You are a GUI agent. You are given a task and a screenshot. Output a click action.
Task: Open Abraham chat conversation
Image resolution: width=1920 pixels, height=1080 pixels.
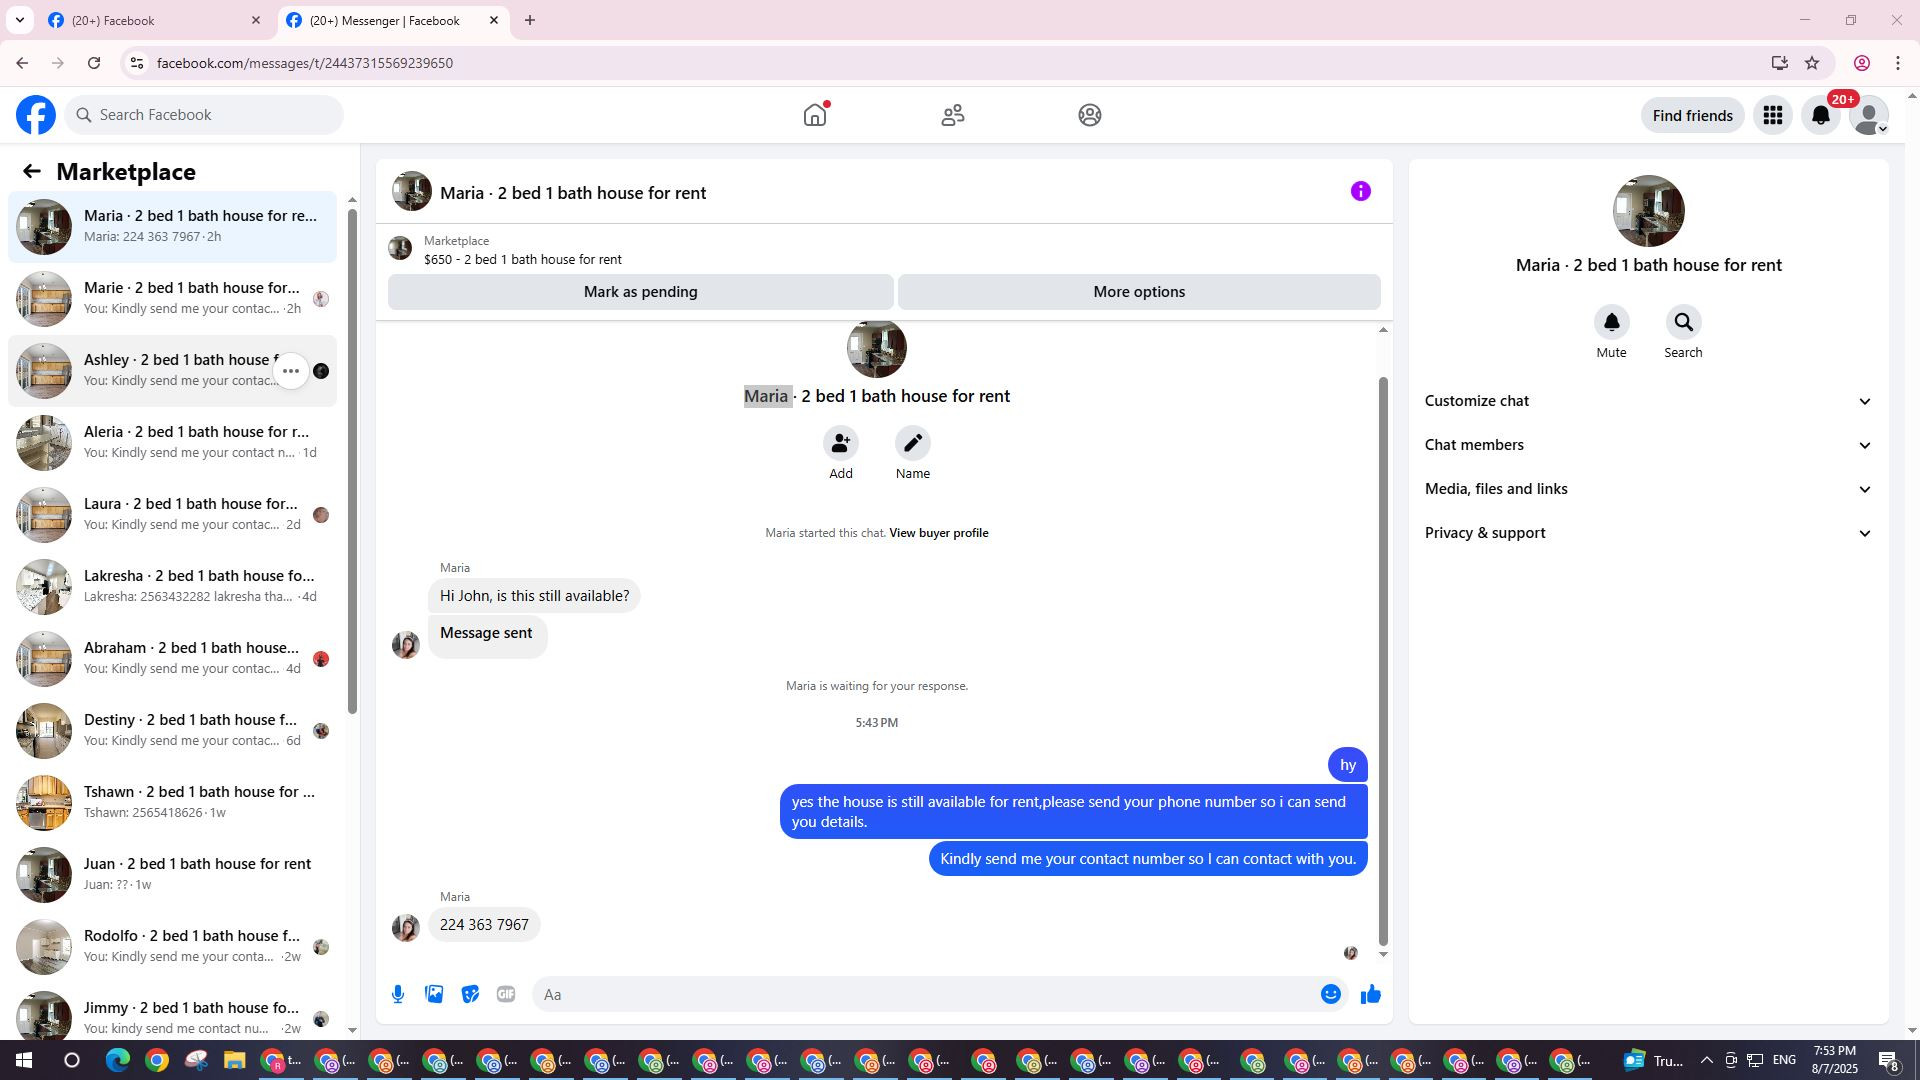[x=172, y=659]
